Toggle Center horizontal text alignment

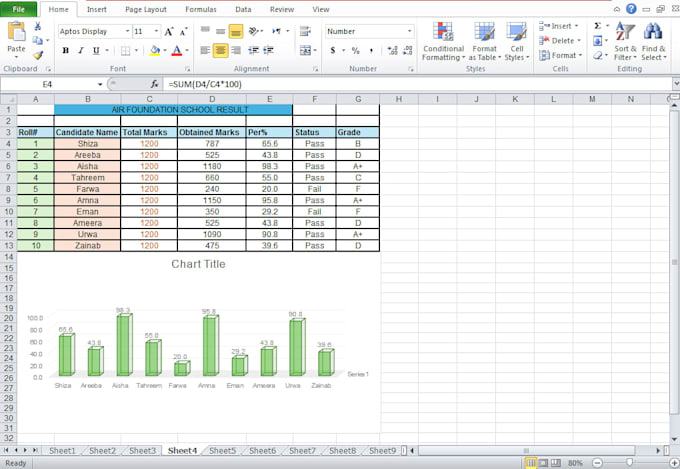tap(220, 50)
